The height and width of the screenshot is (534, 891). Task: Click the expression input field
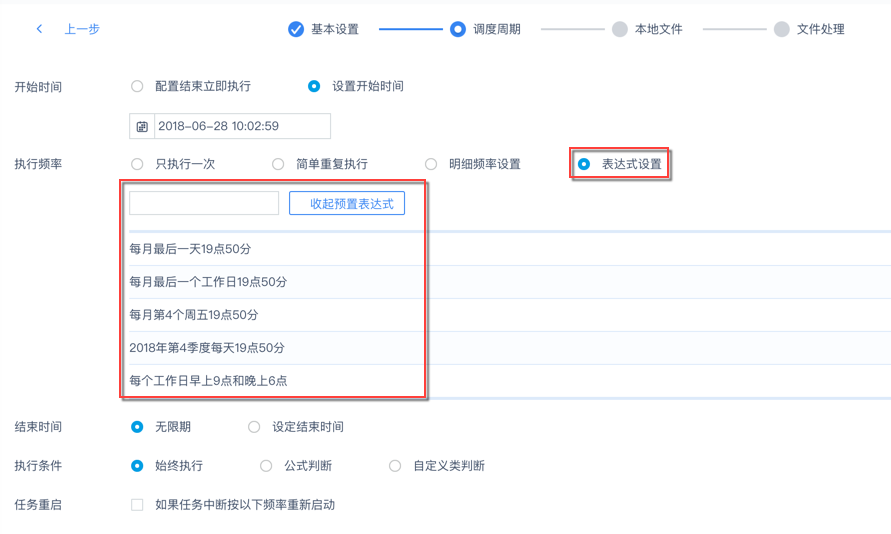[x=204, y=203]
